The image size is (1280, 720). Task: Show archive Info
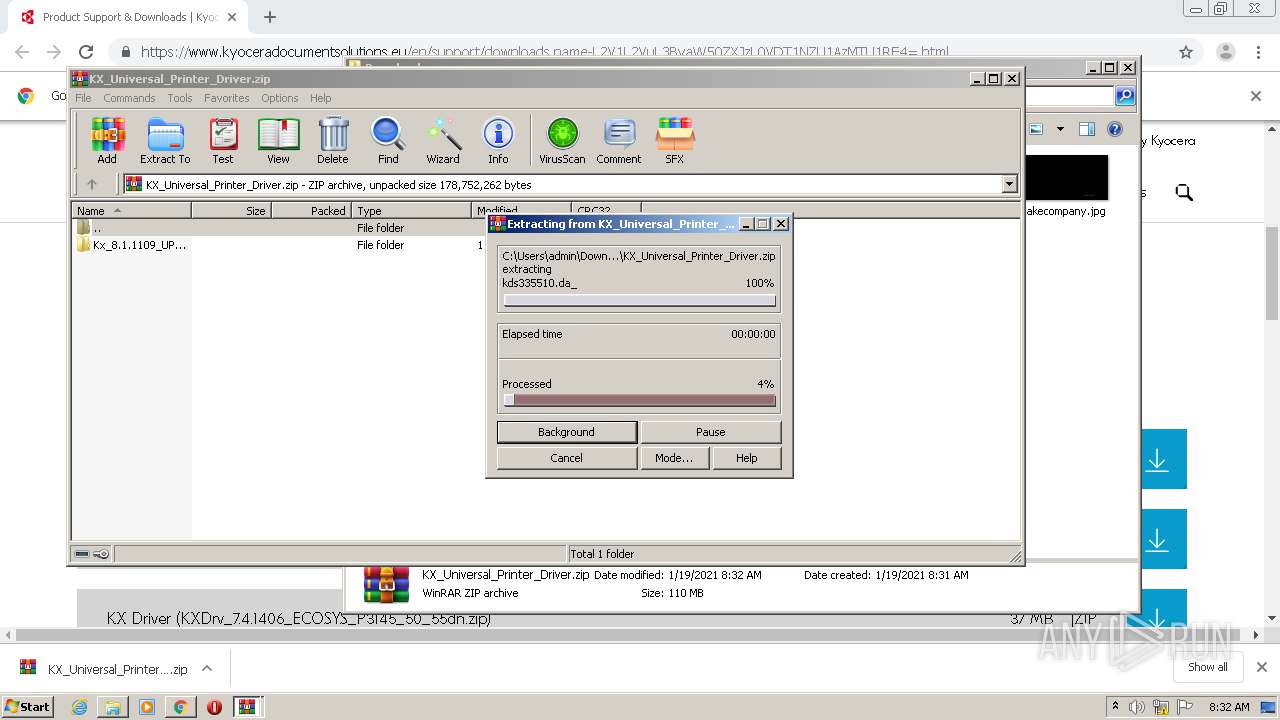pyautogui.click(x=498, y=141)
